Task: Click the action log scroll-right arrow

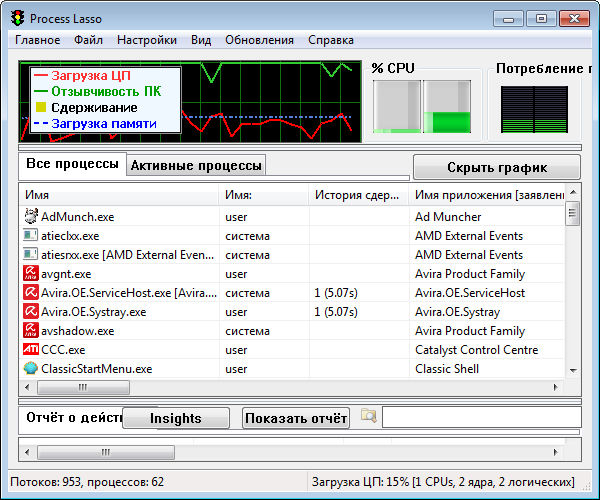Action: tap(556, 452)
